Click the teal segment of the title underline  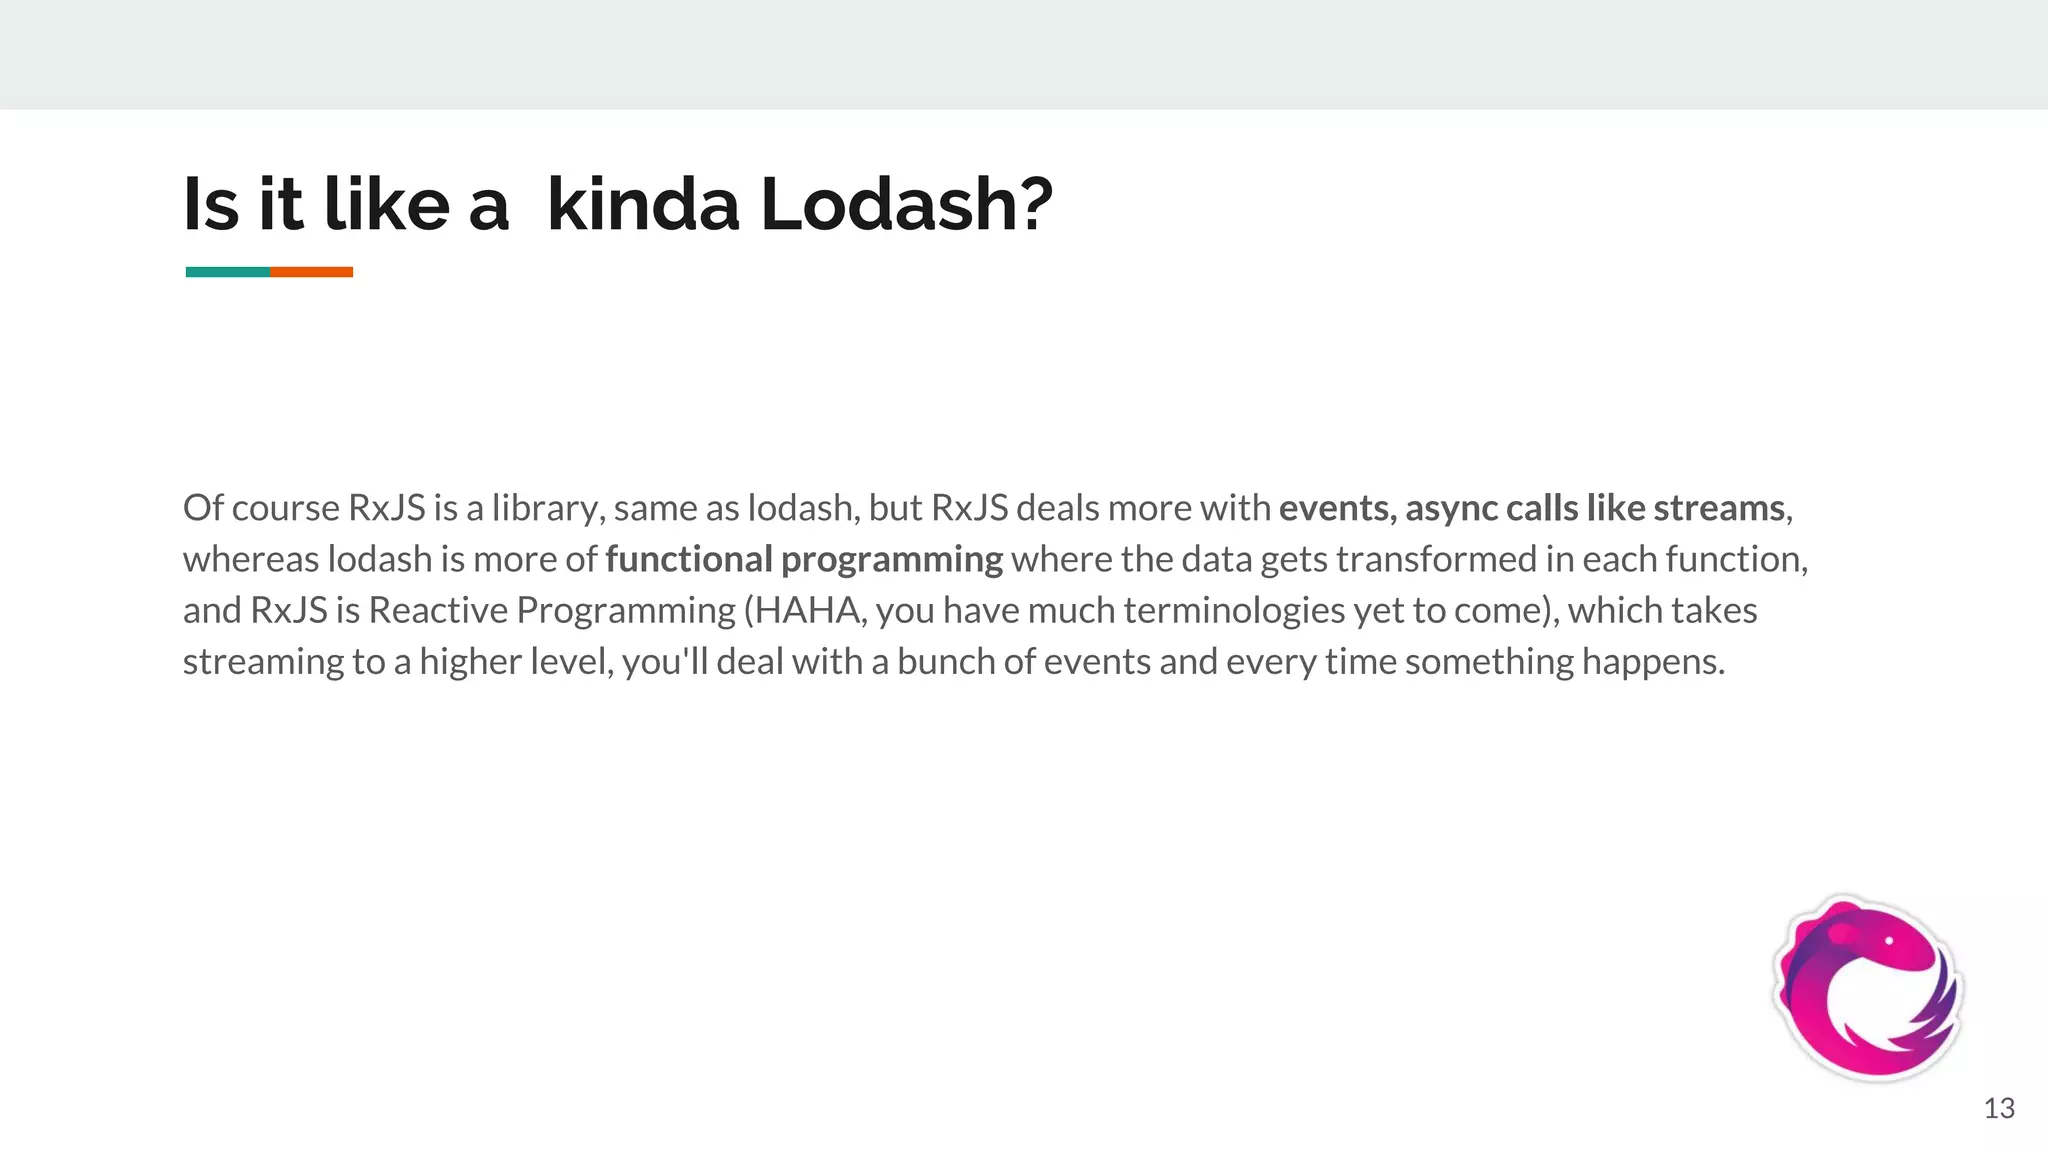(227, 272)
